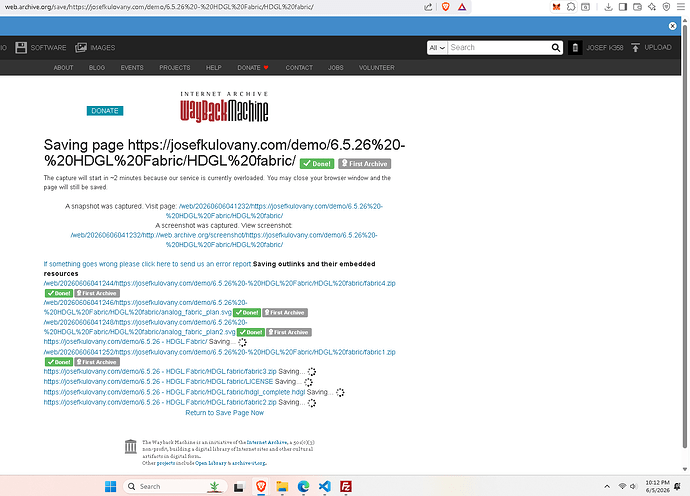Image resolution: width=690 pixels, height=496 pixels.
Task: Click the Upload arrow icon
Action: (635, 48)
